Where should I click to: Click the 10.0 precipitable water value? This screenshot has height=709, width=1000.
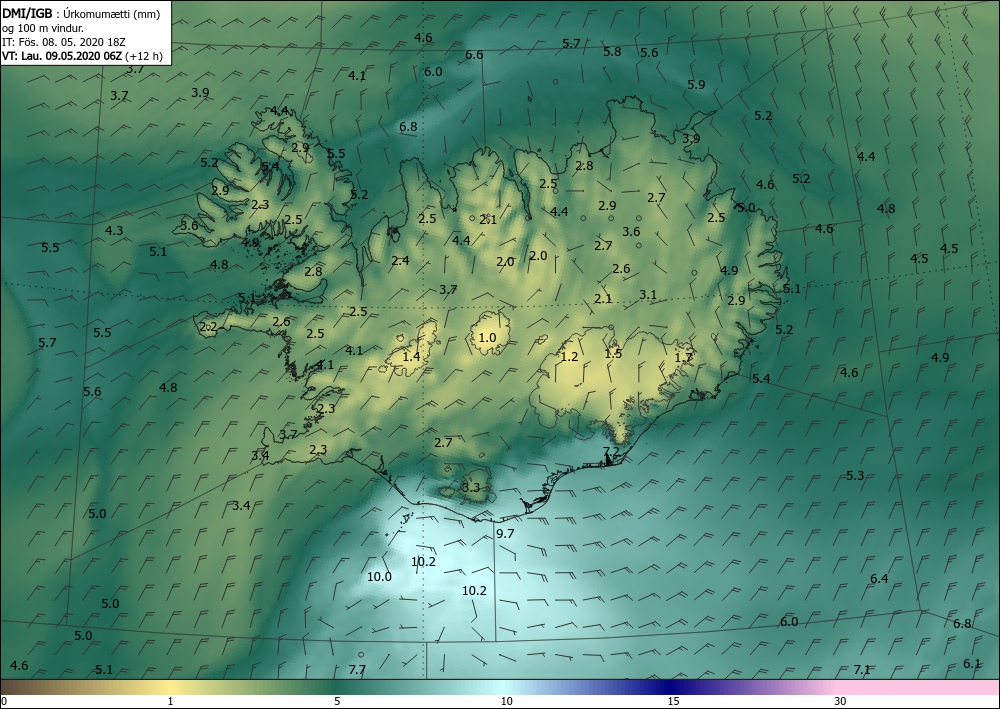379,577
